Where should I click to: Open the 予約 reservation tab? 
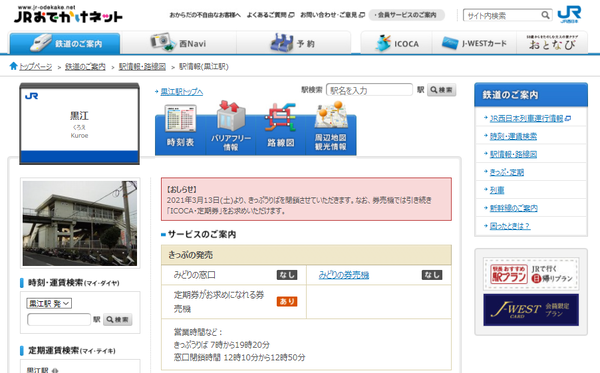(293, 43)
